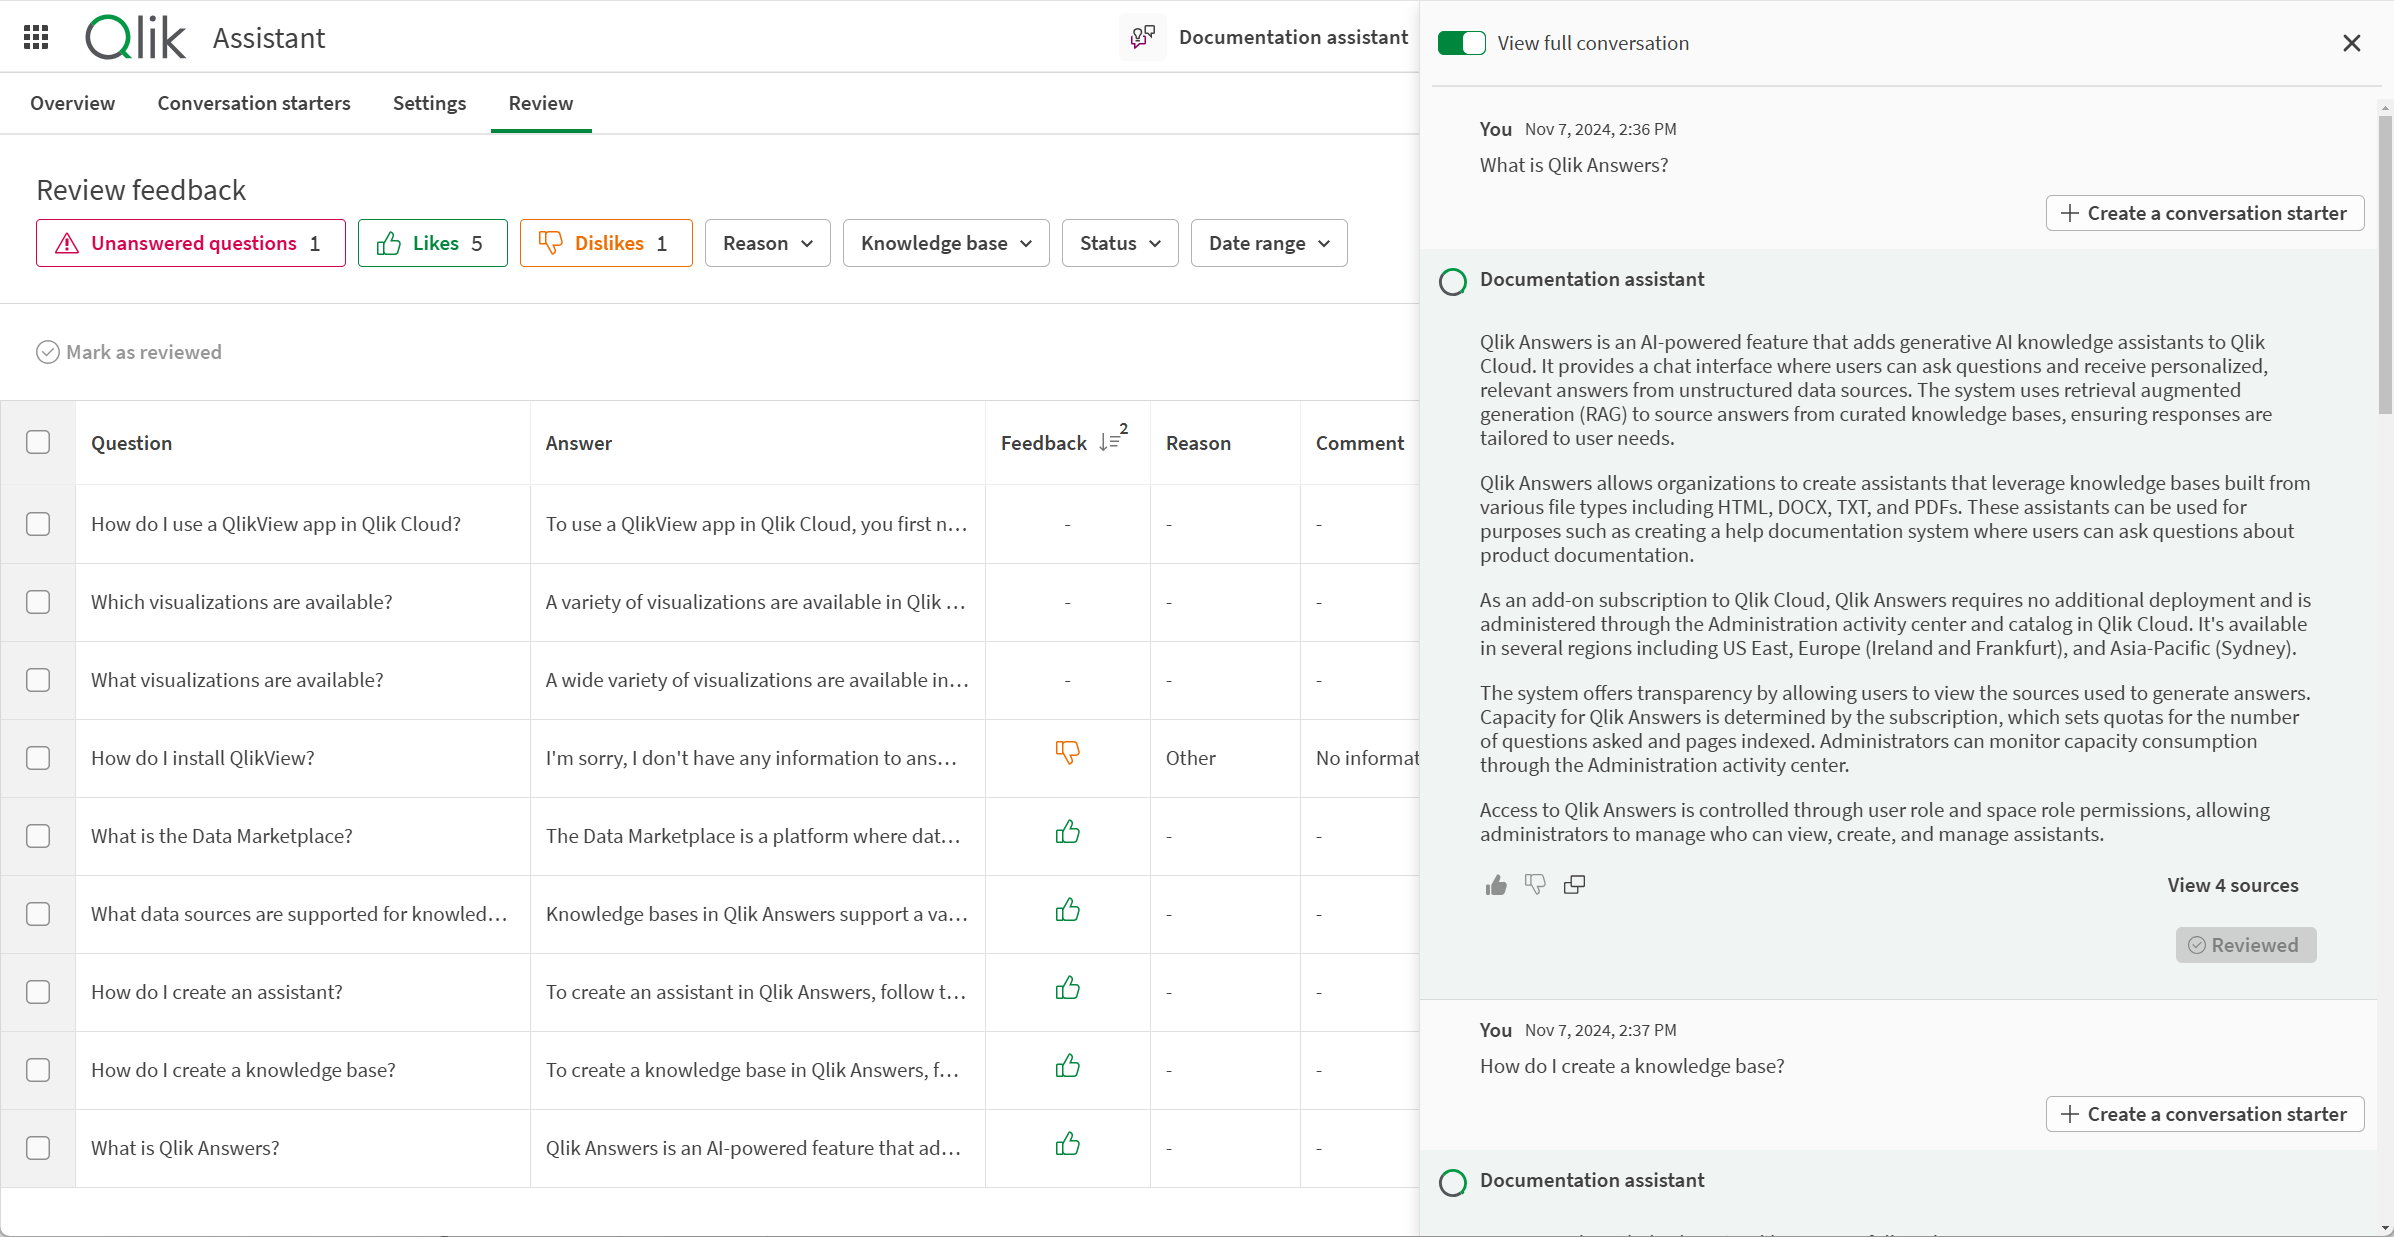Click the View 4 sources link
The width and height of the screenshot is (2394, 1237).
click(x=2233, y=884)
